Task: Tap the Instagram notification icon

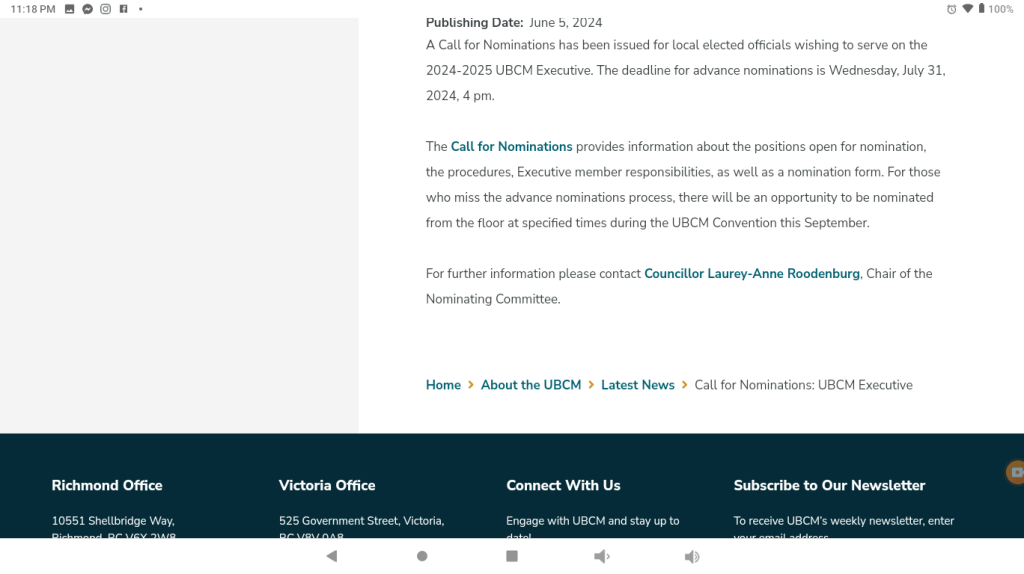Action: point(105,9)
